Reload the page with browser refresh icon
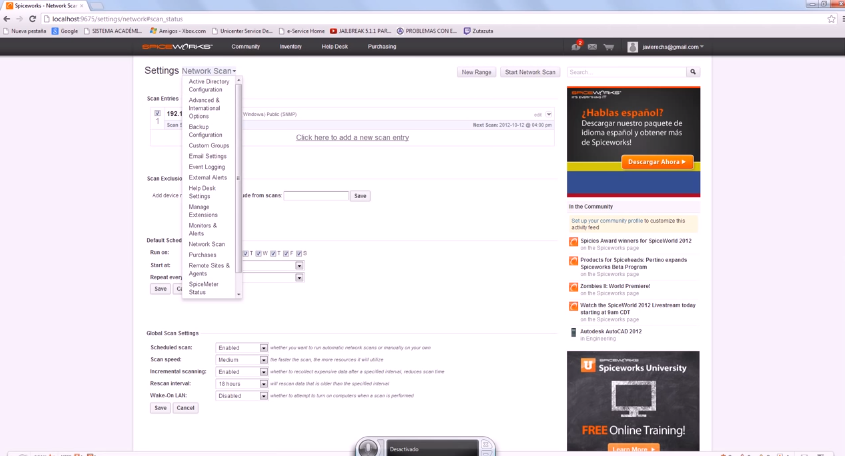 coord(32,19)
